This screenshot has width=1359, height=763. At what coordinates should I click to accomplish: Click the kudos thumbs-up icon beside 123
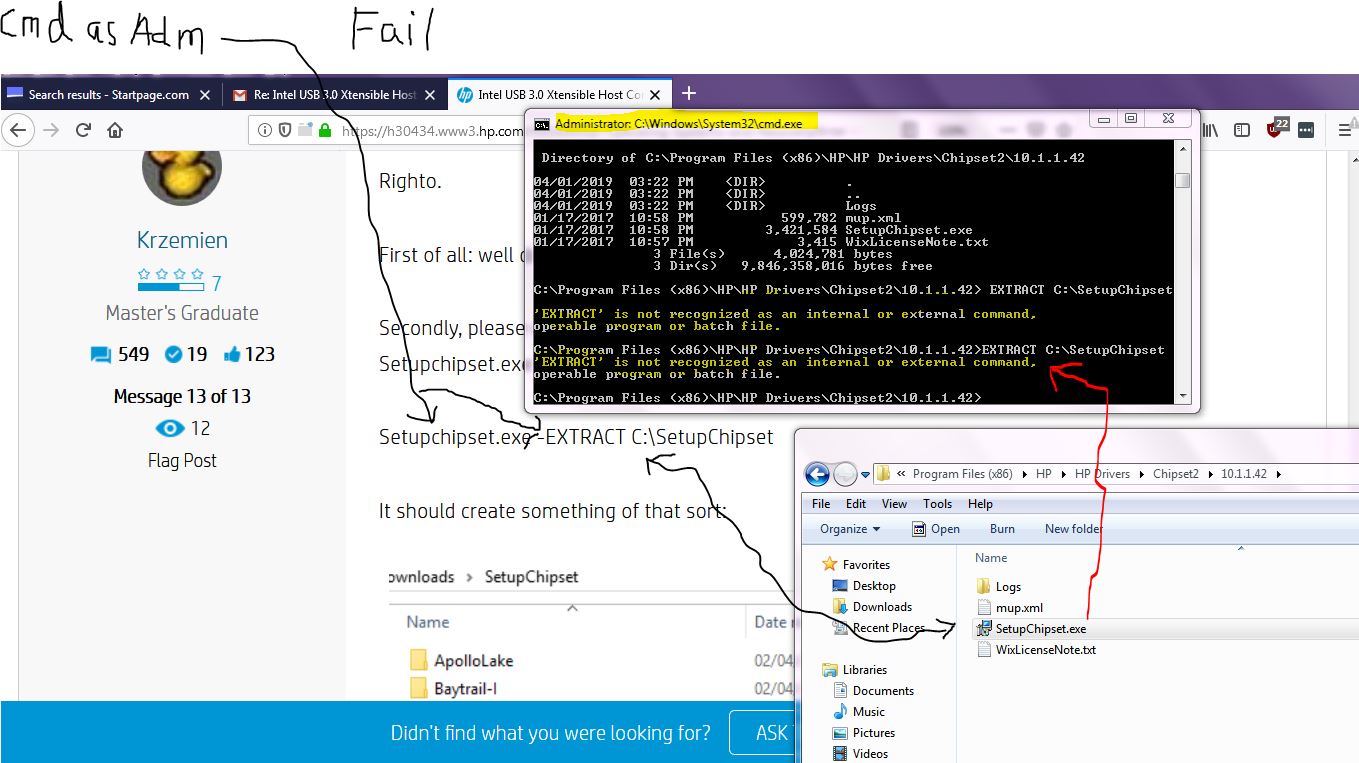[x=233, y=354]
